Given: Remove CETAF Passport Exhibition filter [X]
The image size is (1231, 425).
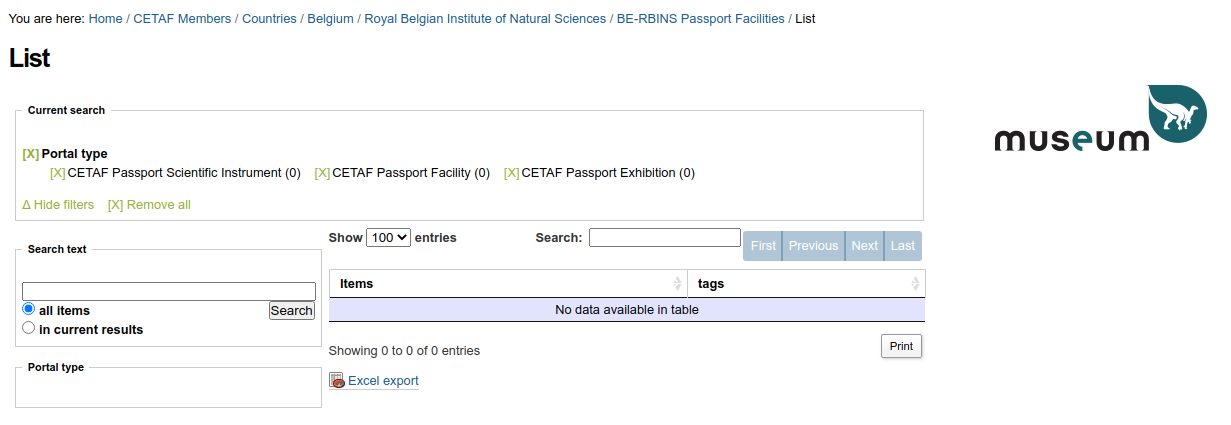Looking at the screenshot, I should [x=511, y=173].
